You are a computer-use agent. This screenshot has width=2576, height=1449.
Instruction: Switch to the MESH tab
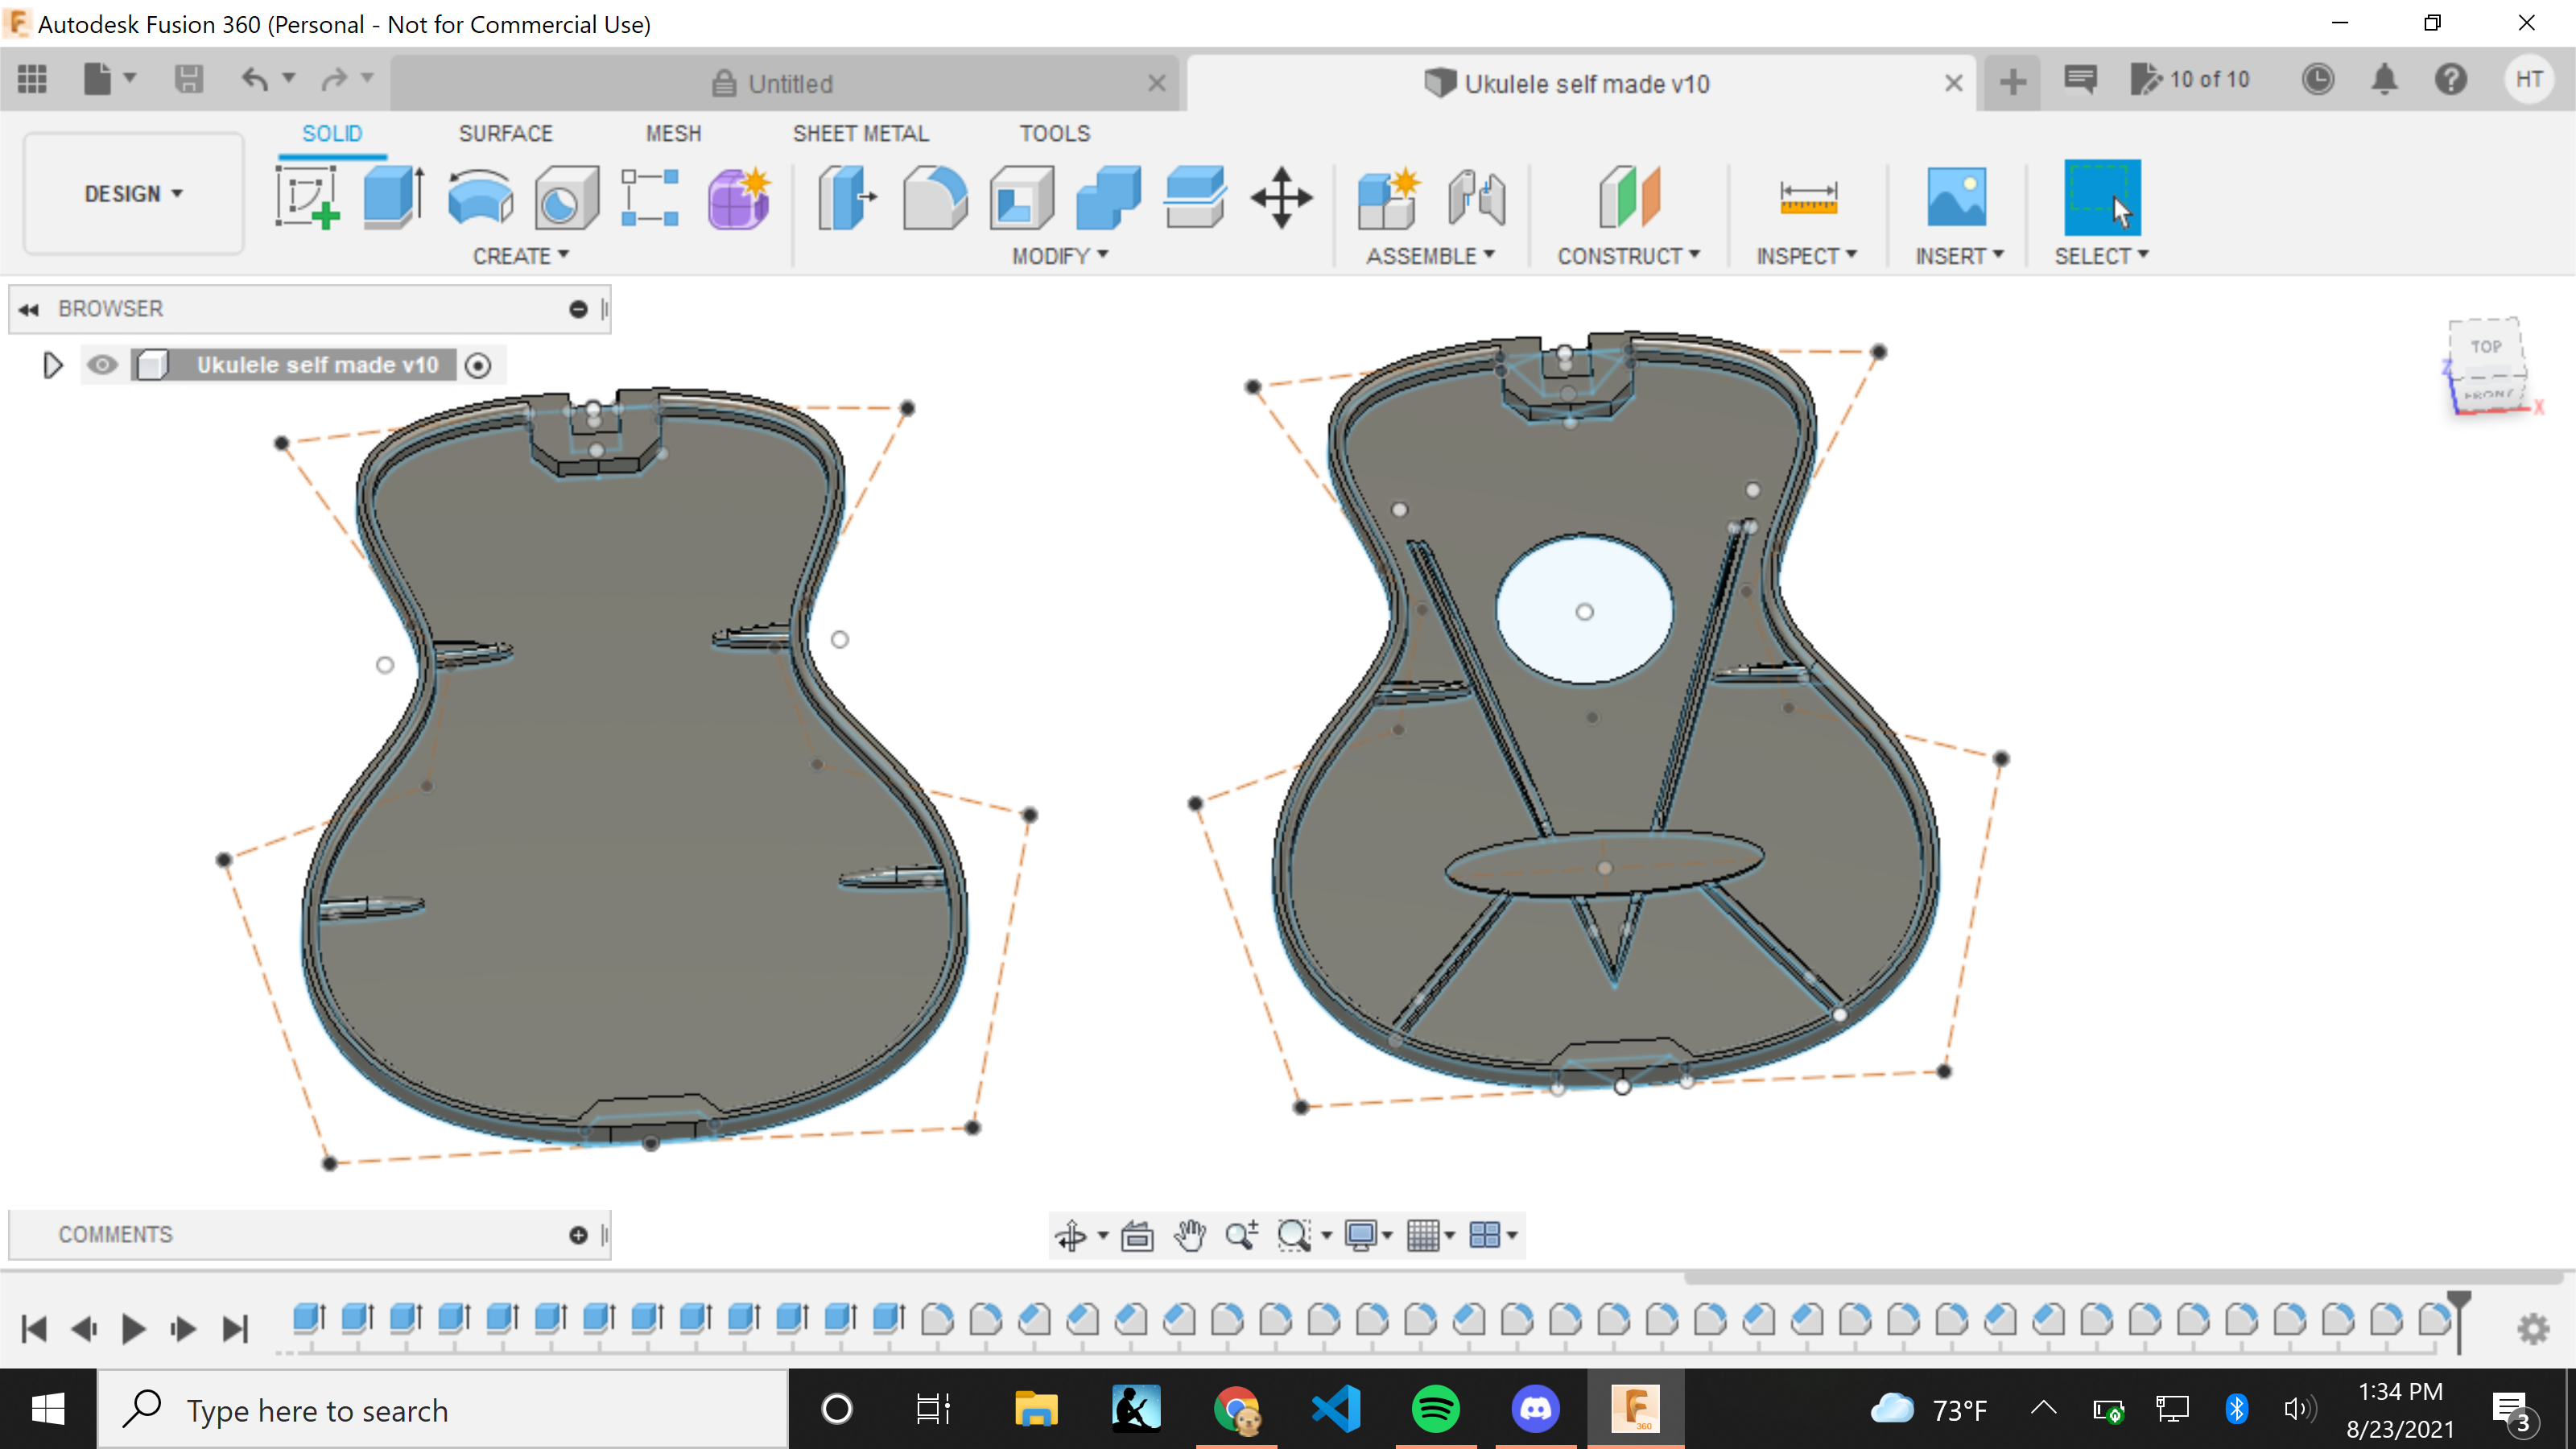(674, 133)
